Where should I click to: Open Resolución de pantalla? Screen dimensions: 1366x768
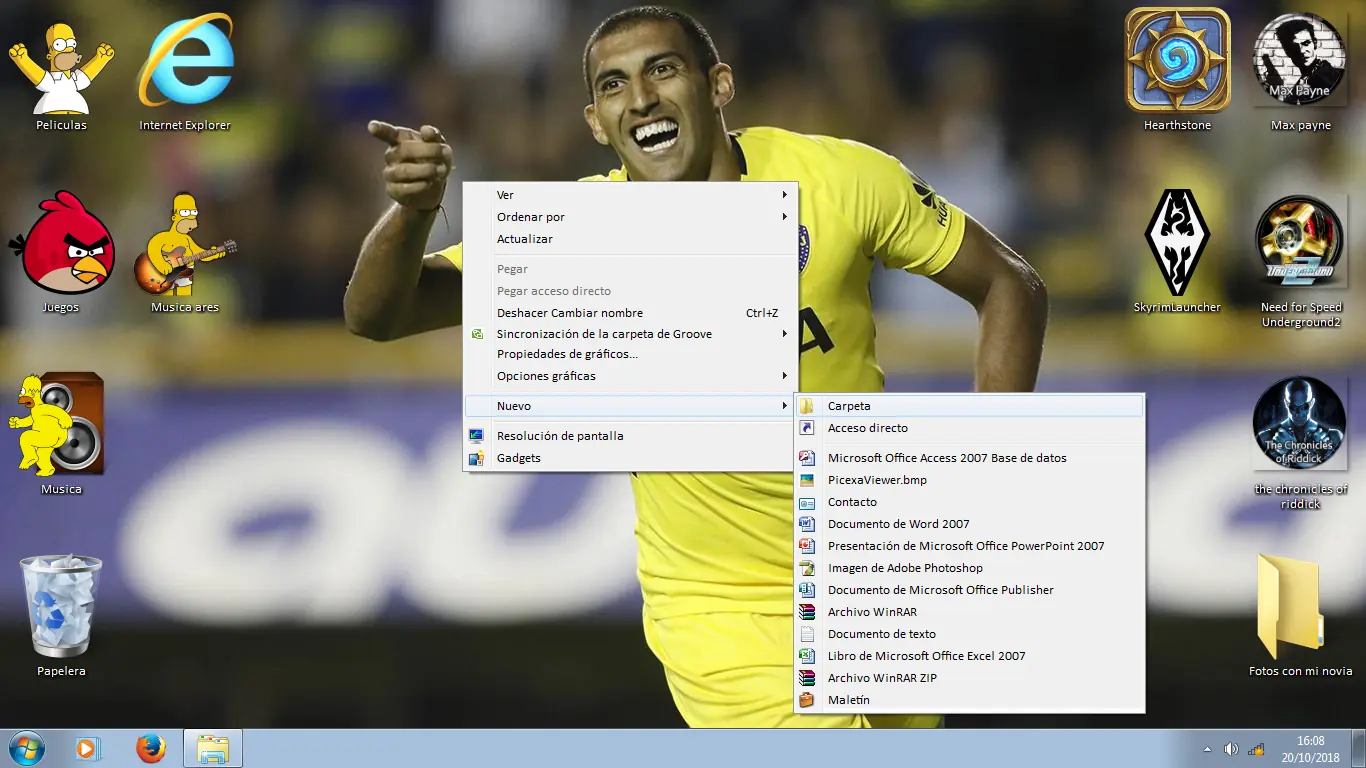point(630,436)
